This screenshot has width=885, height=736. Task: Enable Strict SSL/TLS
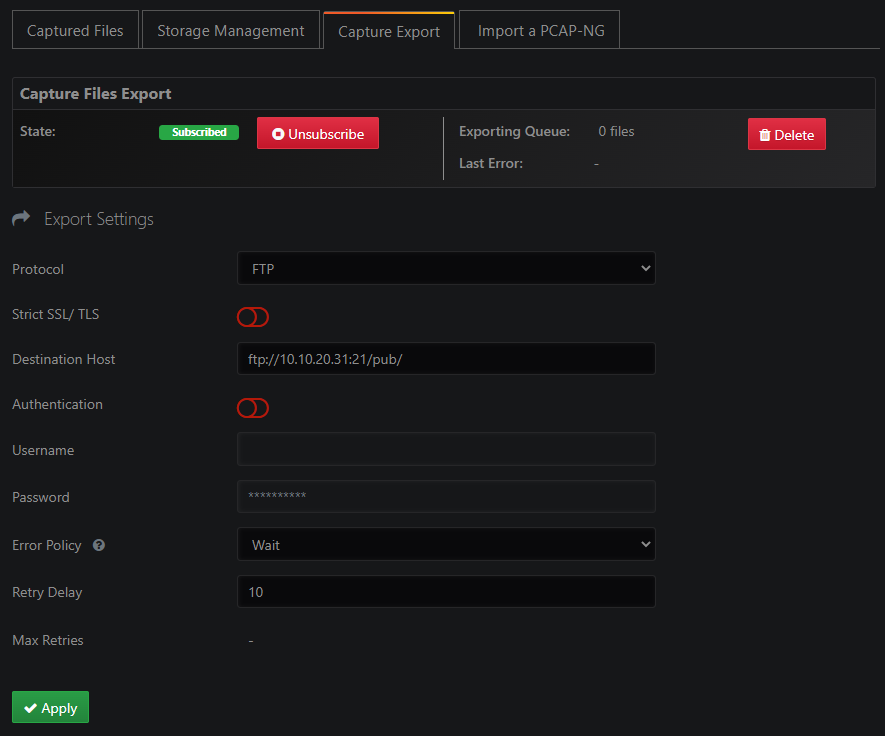click(x=252, y=317)
